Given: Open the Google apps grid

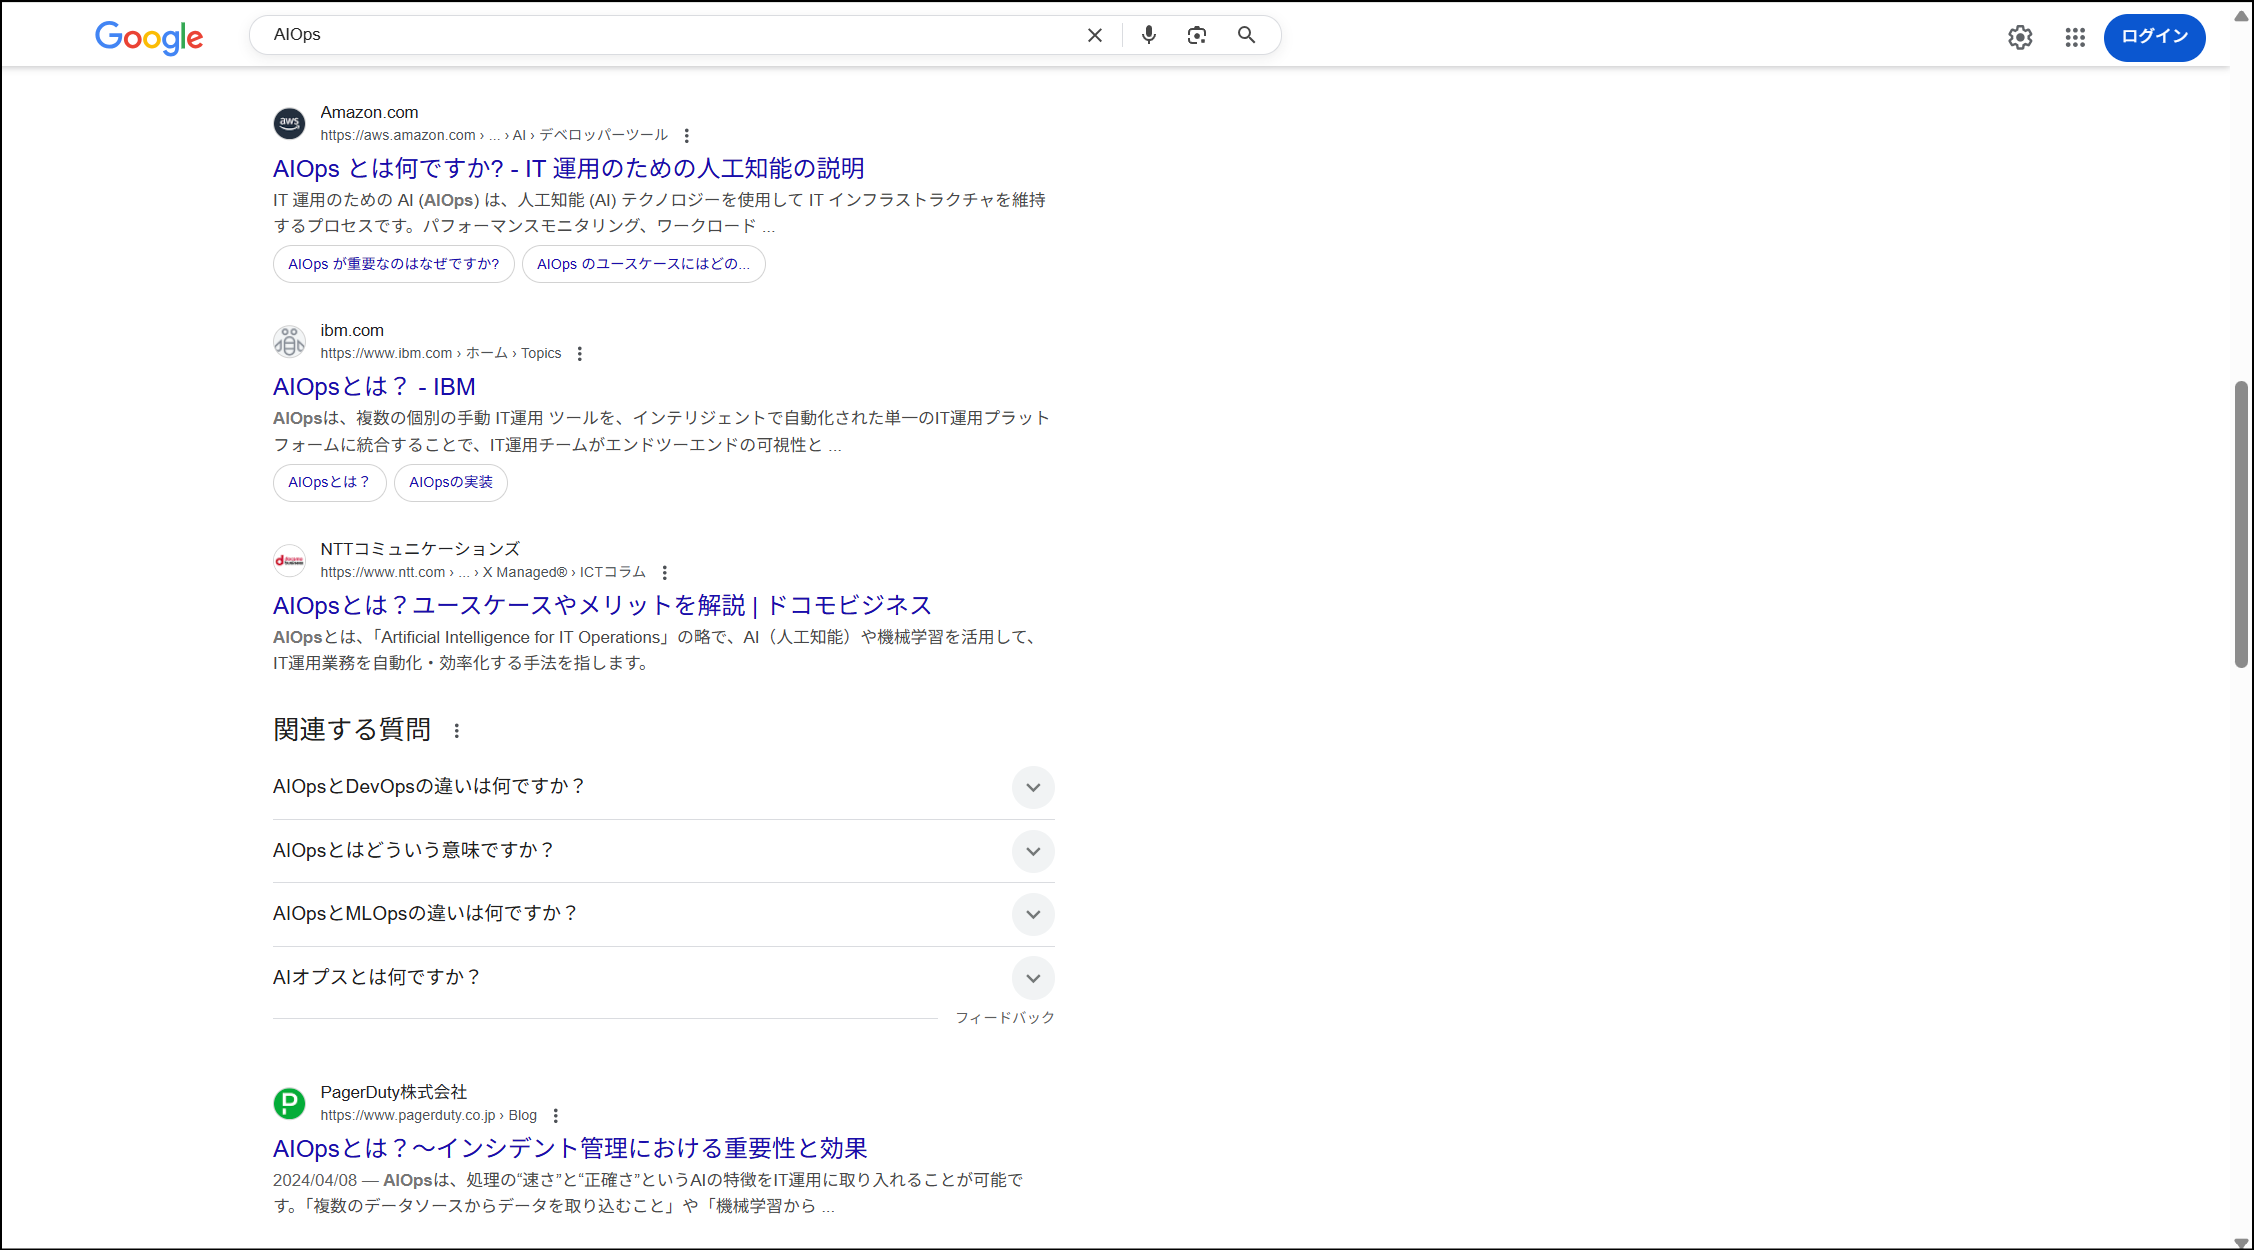Looking at the screenshot, I should [2075, 37].
